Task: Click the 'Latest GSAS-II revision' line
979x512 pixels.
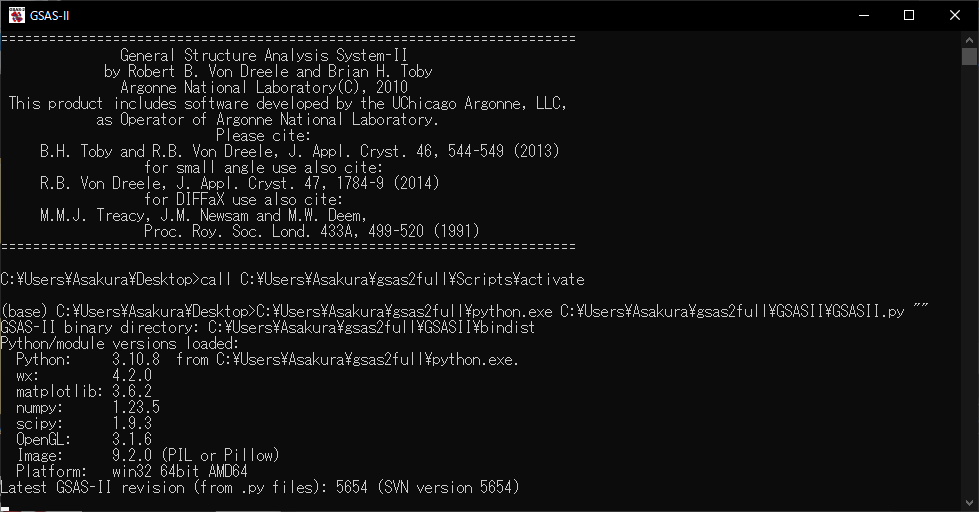Action: [259, 487]
